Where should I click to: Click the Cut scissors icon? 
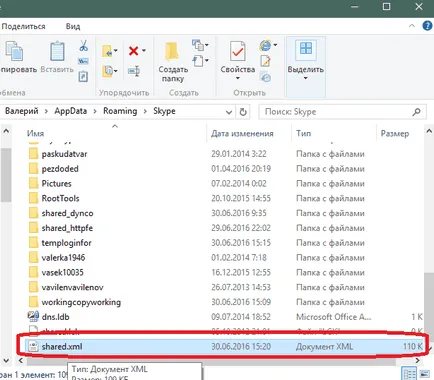coord(84,46)
